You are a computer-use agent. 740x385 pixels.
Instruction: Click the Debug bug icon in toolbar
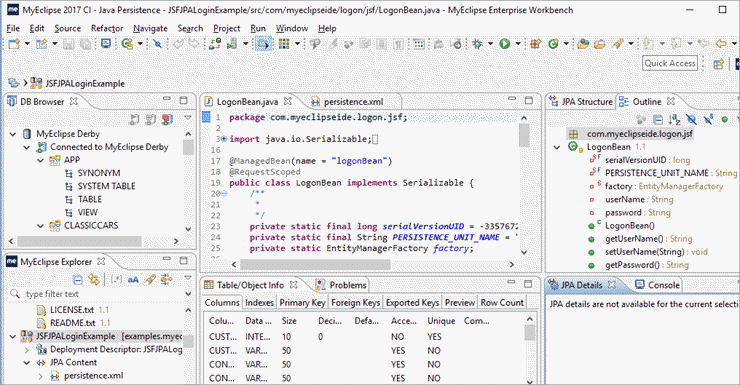(x=477, y=44)
